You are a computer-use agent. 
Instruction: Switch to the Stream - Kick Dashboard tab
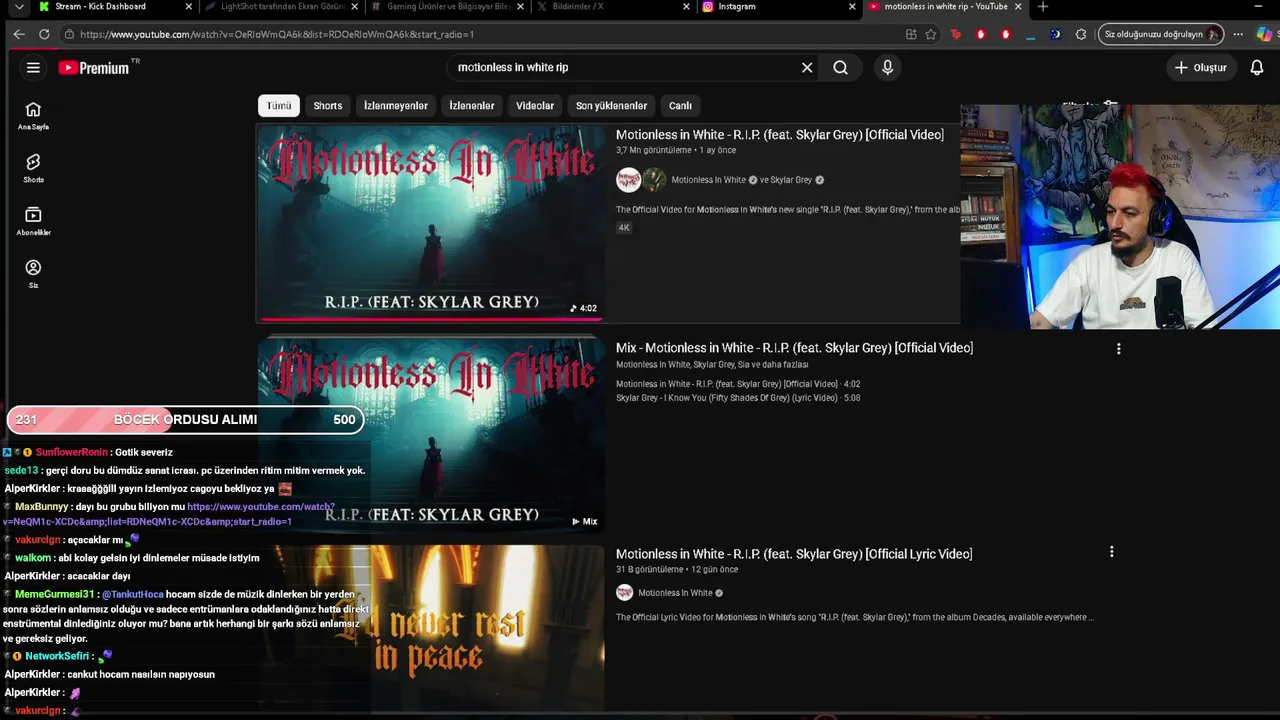pos(116,7)
